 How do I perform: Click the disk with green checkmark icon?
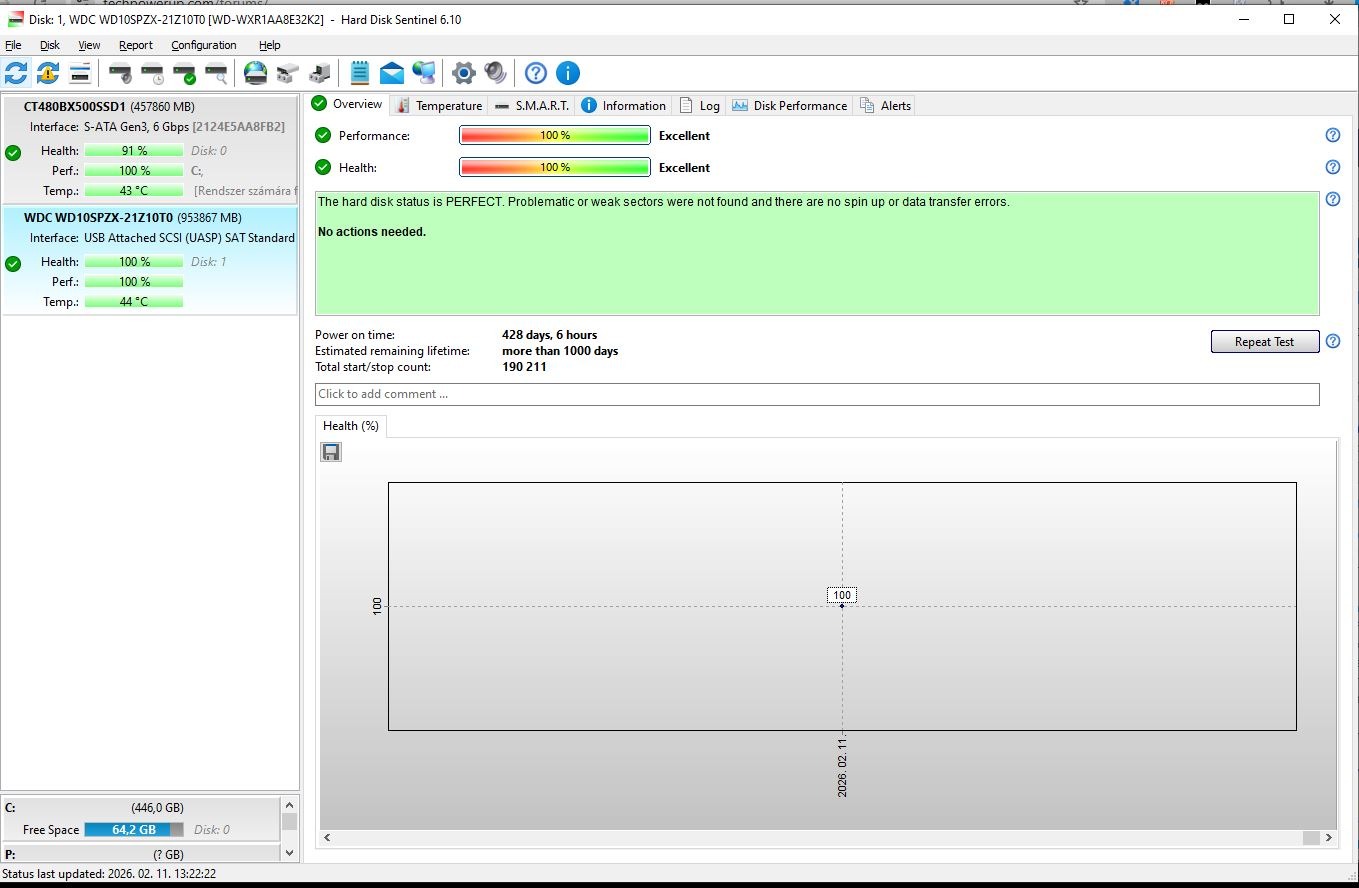[184, 73]
